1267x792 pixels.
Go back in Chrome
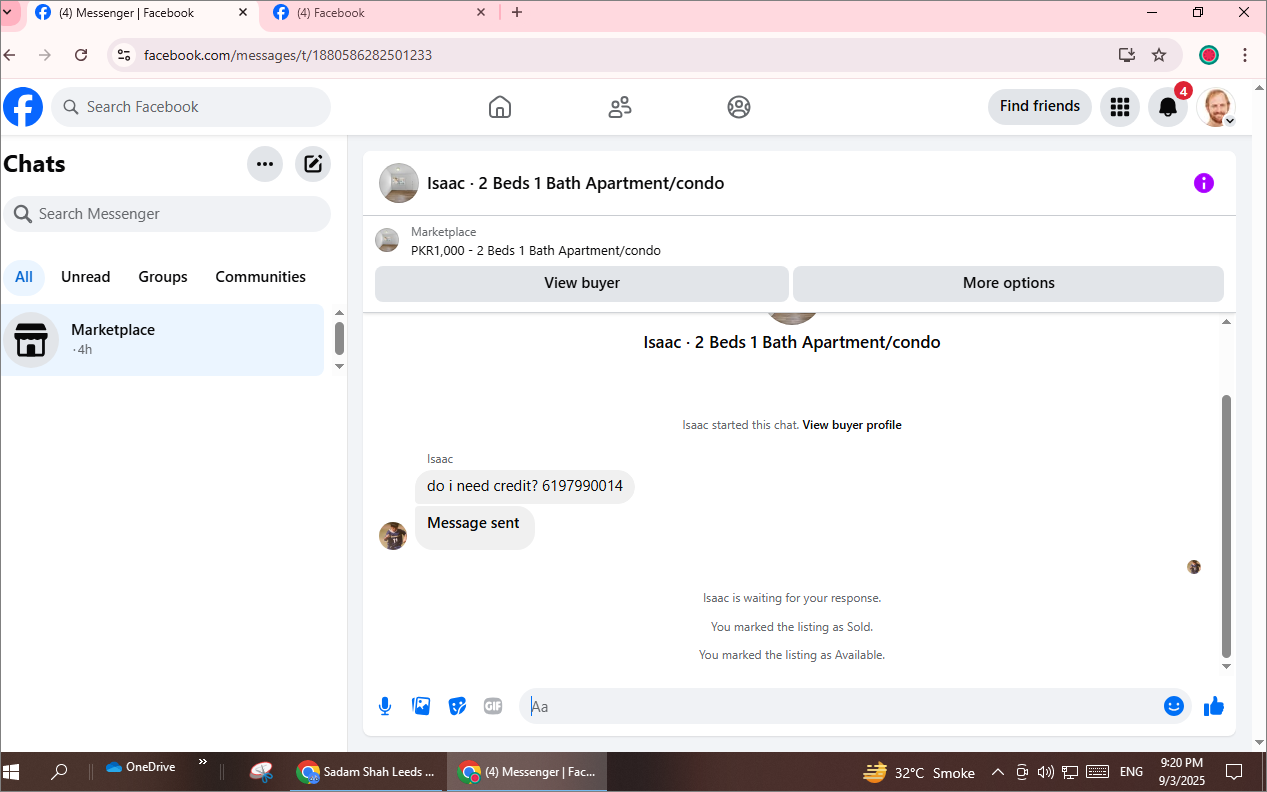(x=10, y=55)
